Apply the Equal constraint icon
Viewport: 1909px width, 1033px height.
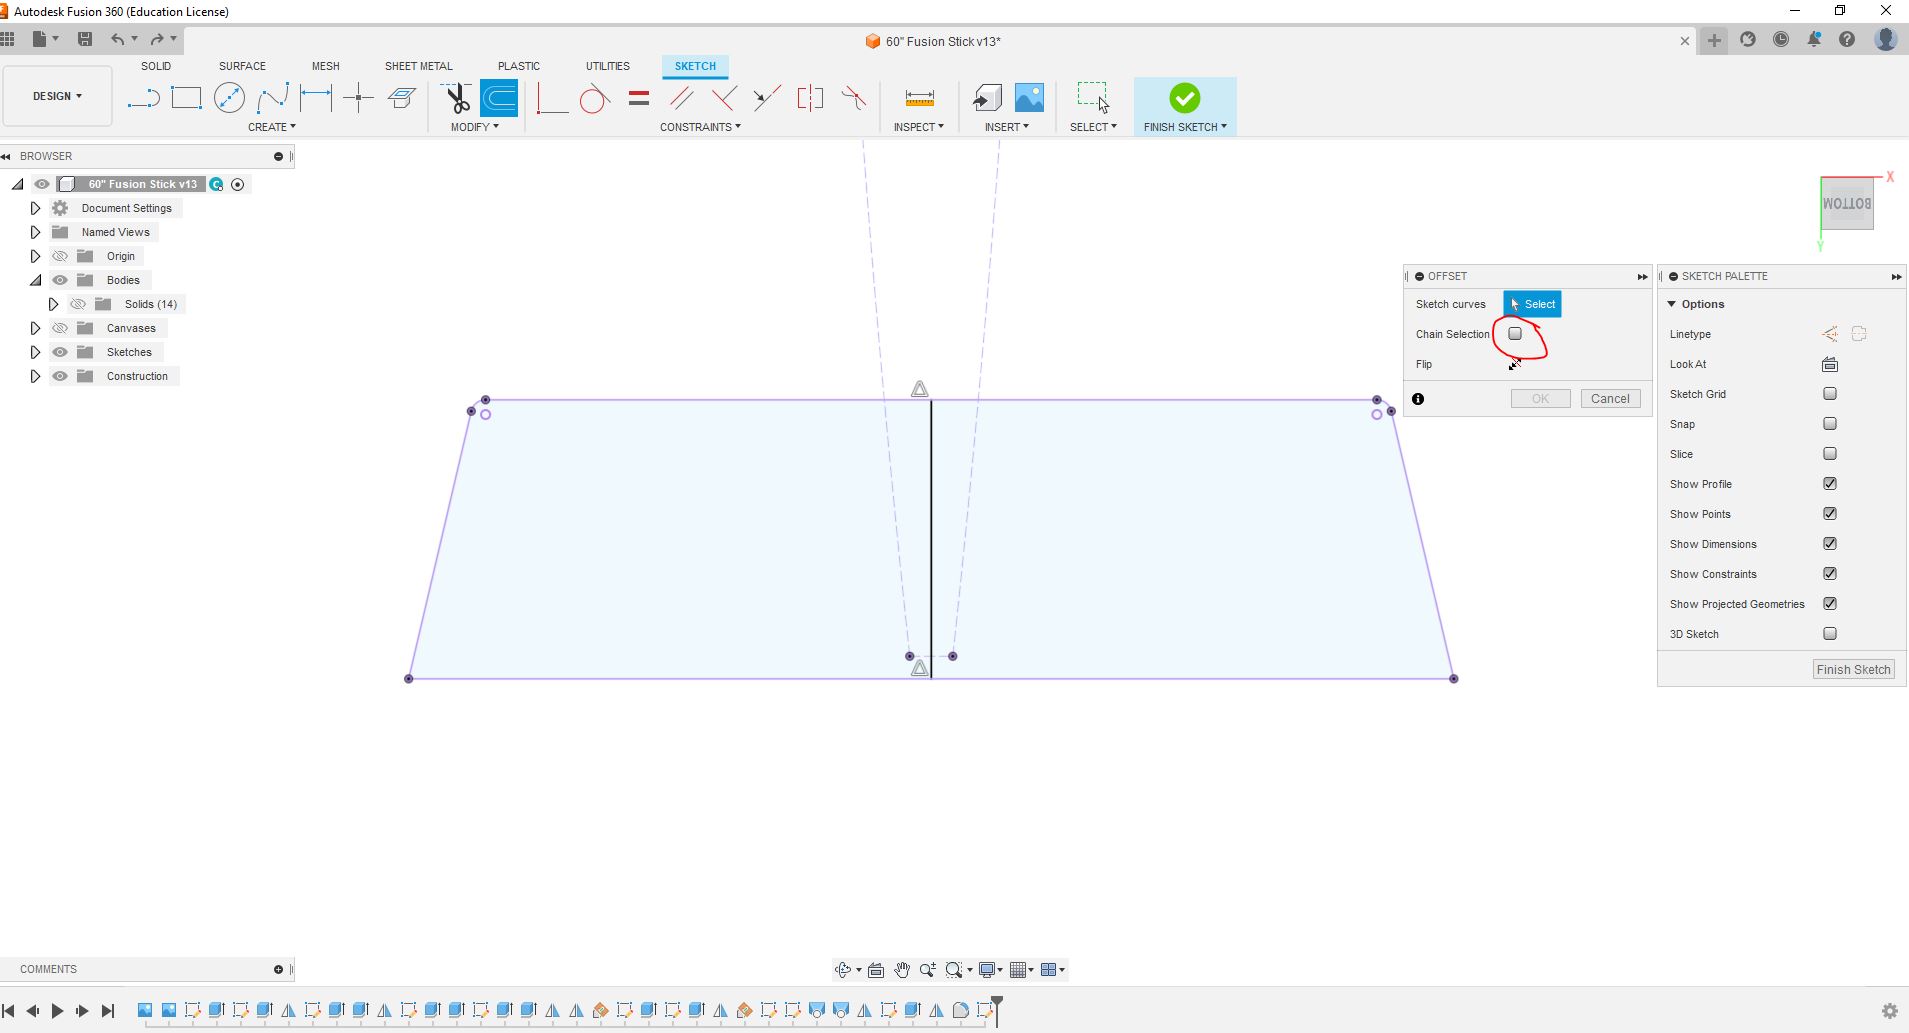coord(638,98)
